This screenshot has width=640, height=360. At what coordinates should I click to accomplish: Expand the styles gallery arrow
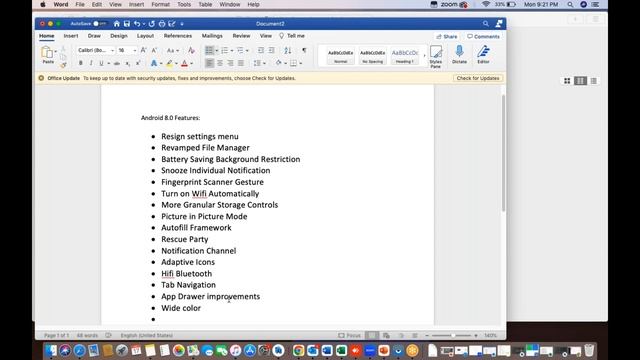click(x=424, y=56)
